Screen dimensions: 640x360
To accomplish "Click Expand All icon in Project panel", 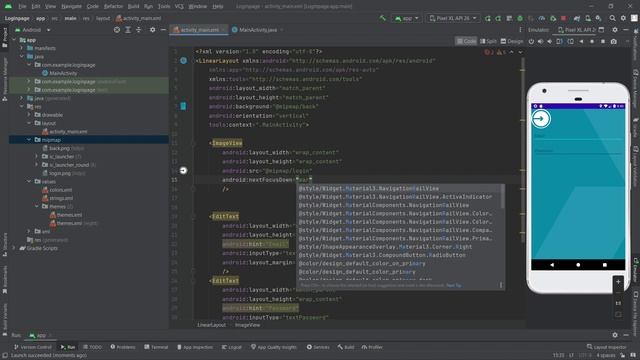I will click(128, 30).
